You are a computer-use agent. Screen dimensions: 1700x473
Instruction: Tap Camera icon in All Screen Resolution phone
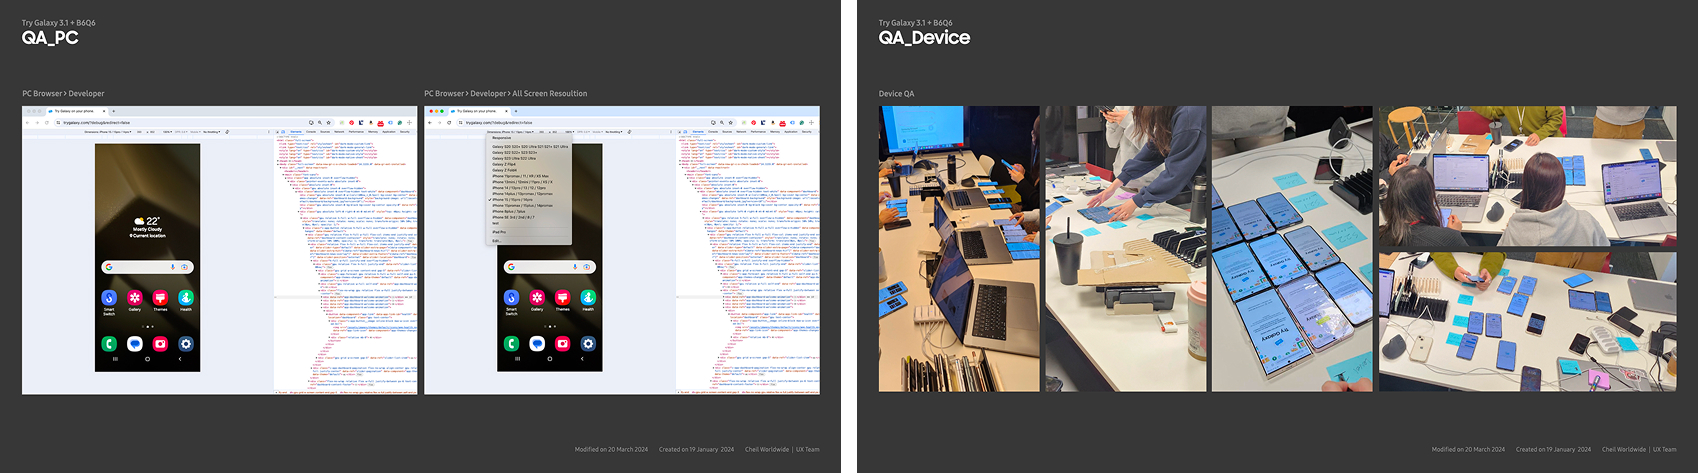[562, 344]
